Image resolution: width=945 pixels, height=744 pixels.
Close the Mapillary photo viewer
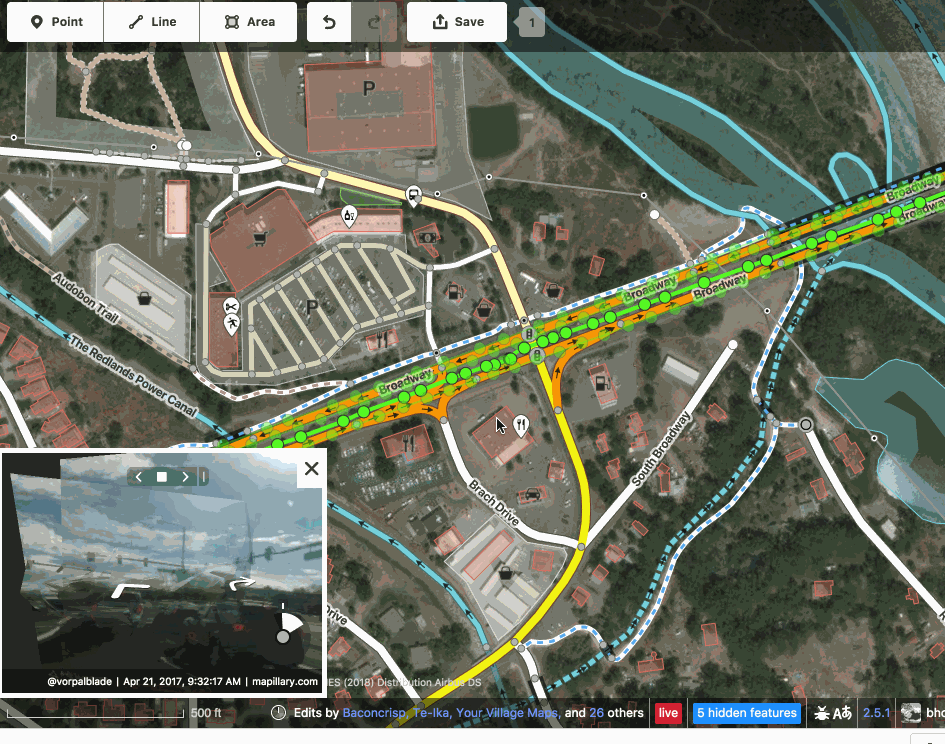click(312, 468)
